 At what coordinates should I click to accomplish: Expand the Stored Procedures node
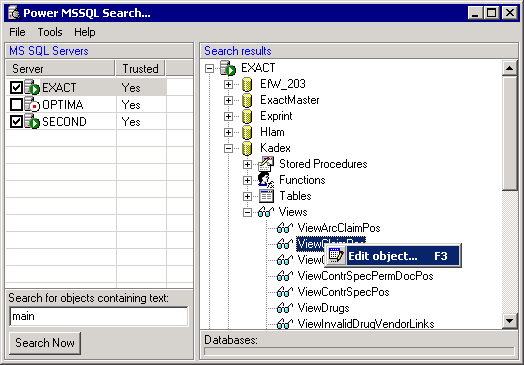pyautogui.click(x=247, y=165)
